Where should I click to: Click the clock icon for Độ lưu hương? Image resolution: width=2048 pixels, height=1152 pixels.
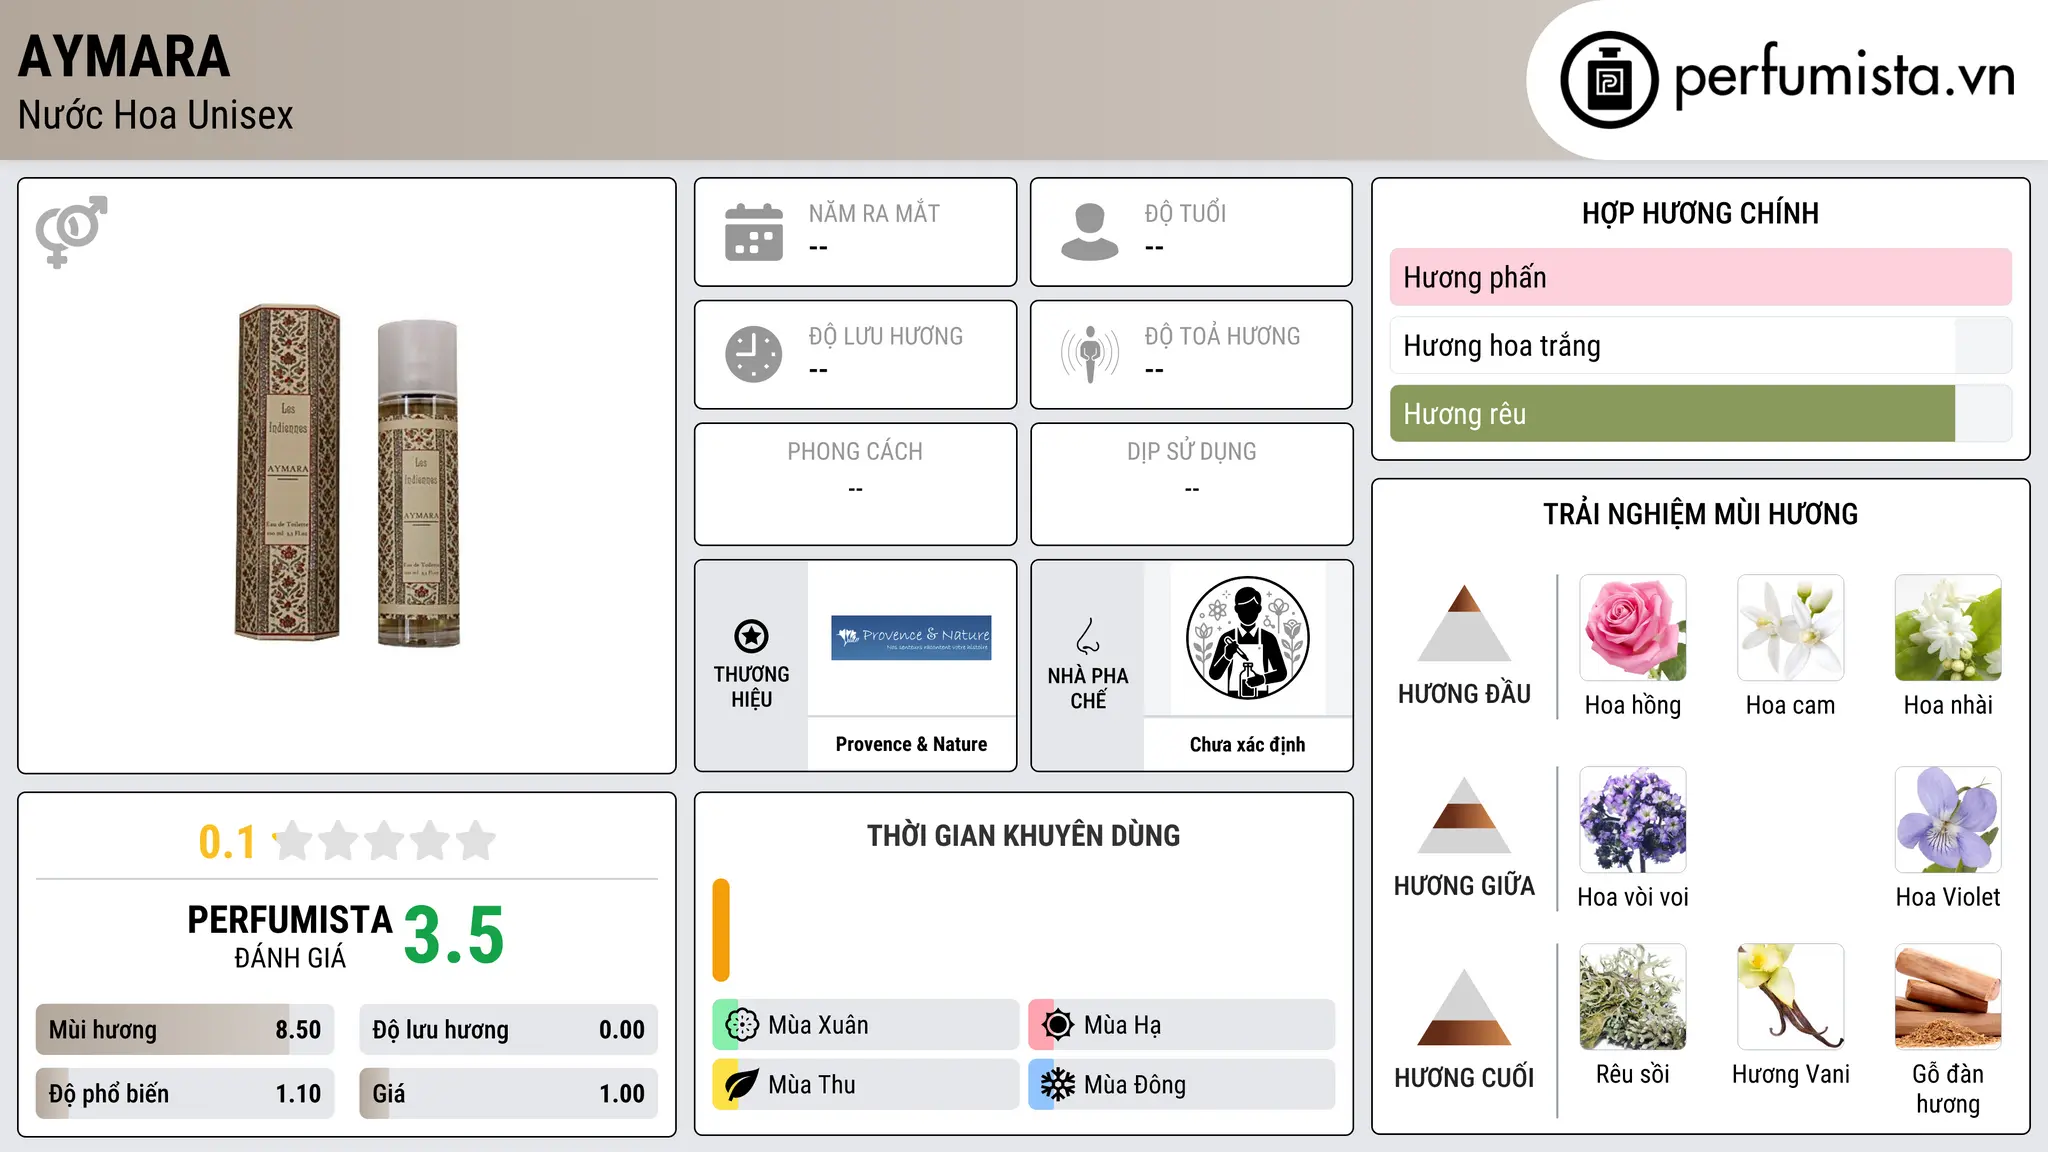(x=754, y=354)
